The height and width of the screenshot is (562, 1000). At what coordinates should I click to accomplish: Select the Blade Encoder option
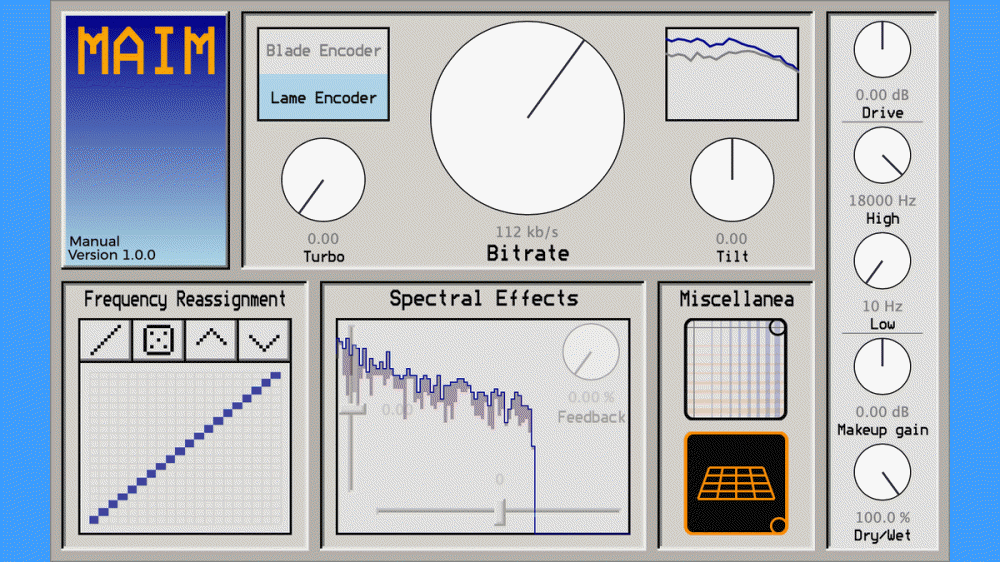pos(323,51)
